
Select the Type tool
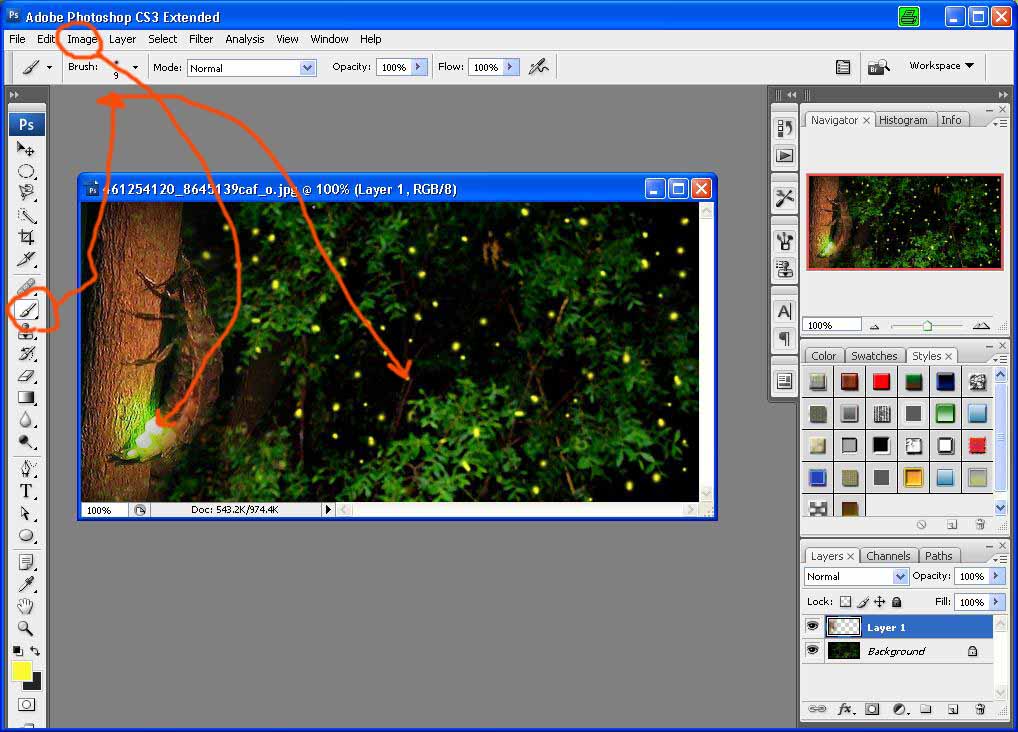pyautogui.click(x=27, y=491)
